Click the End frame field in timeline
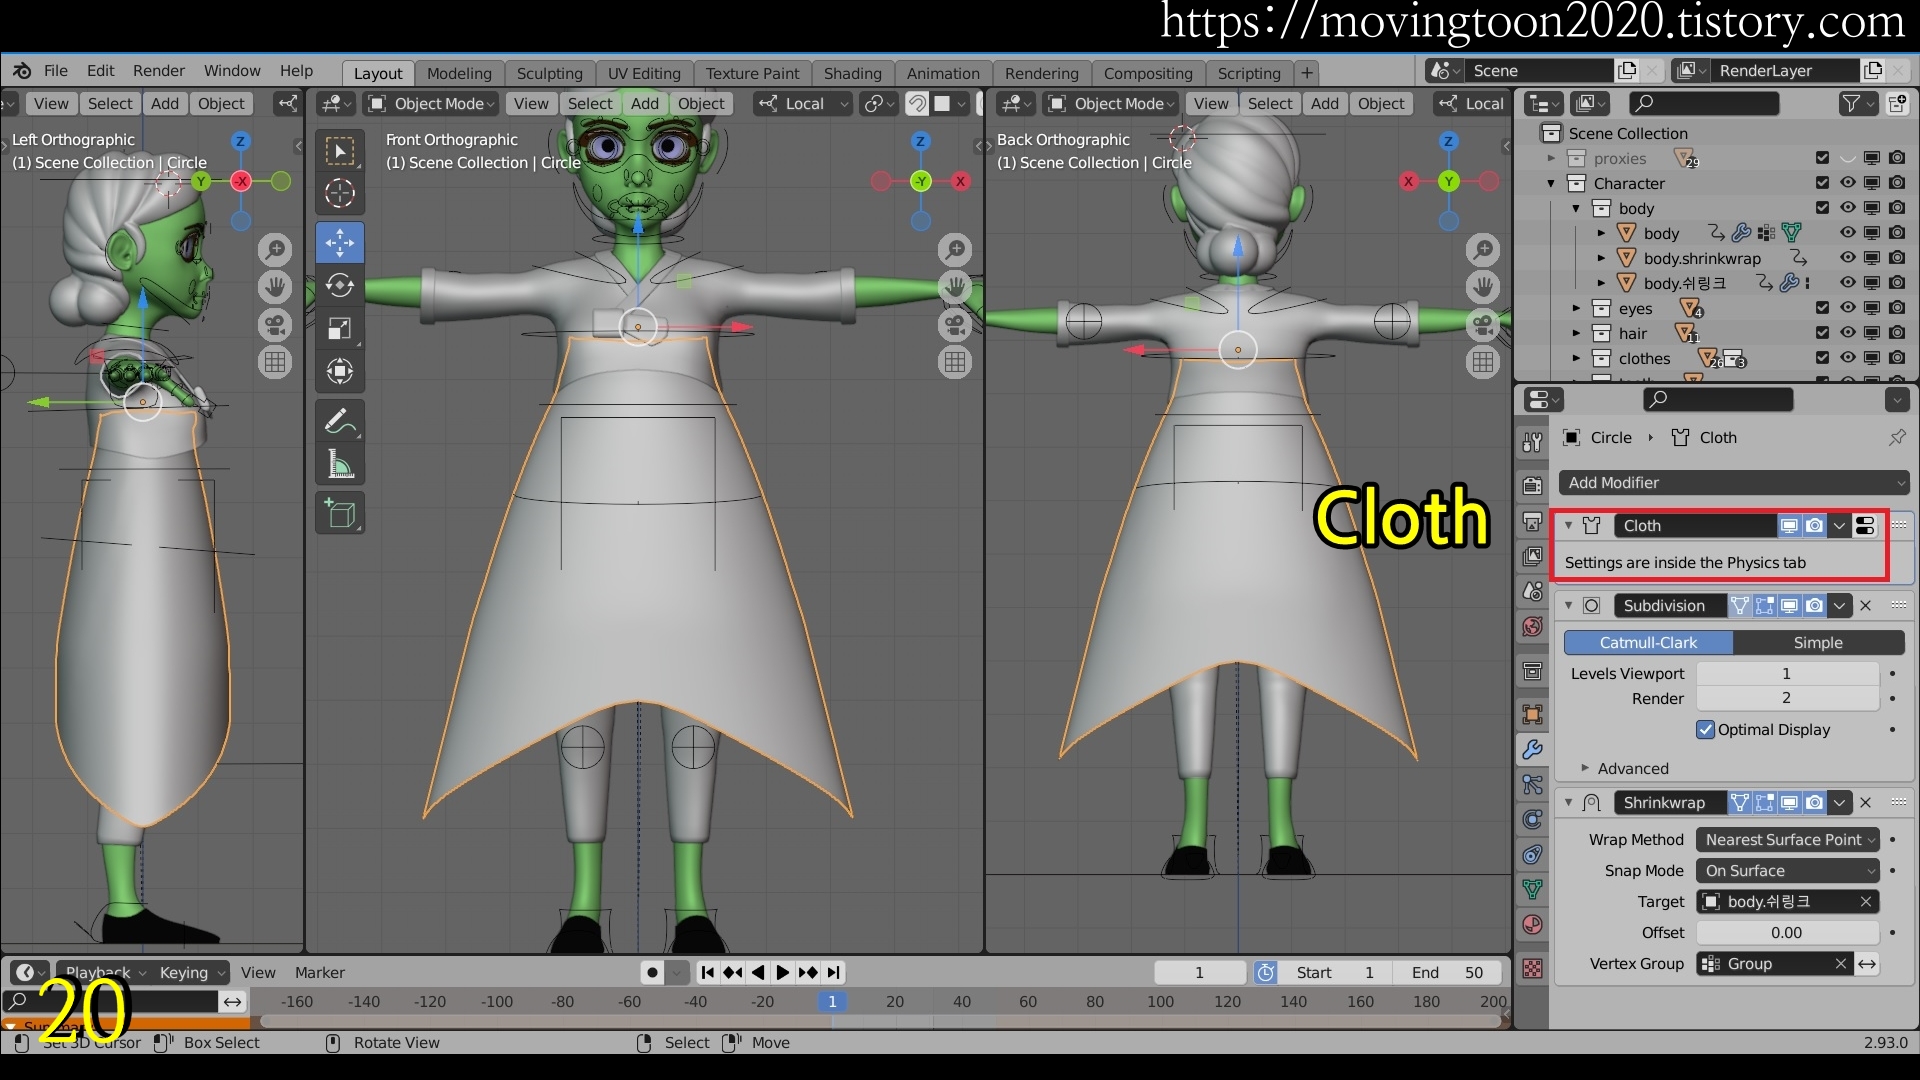Screen dimensions: 1920x1080 [x=1447, y=973]
